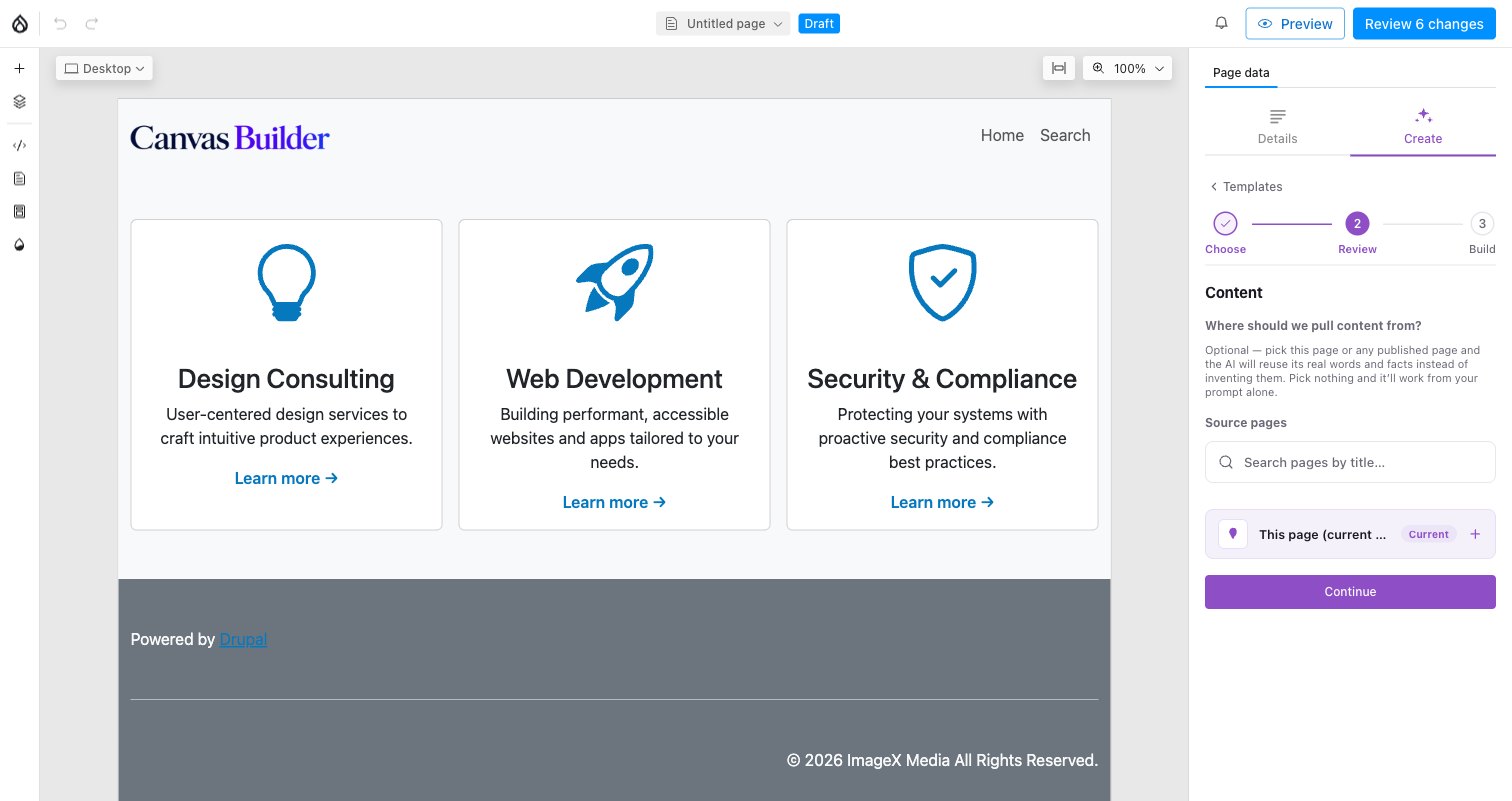This screenshot has width=1512, height=801.
Task: Open the 100% zoom dropdown
Action: pyautogui.click(x=1128, y=69)
